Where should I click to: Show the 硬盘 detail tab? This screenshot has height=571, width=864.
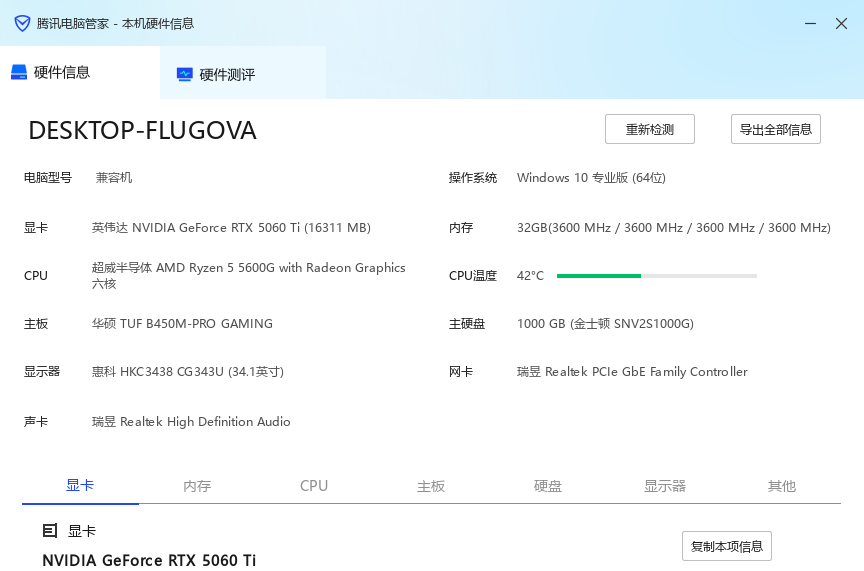pos(548,486)
